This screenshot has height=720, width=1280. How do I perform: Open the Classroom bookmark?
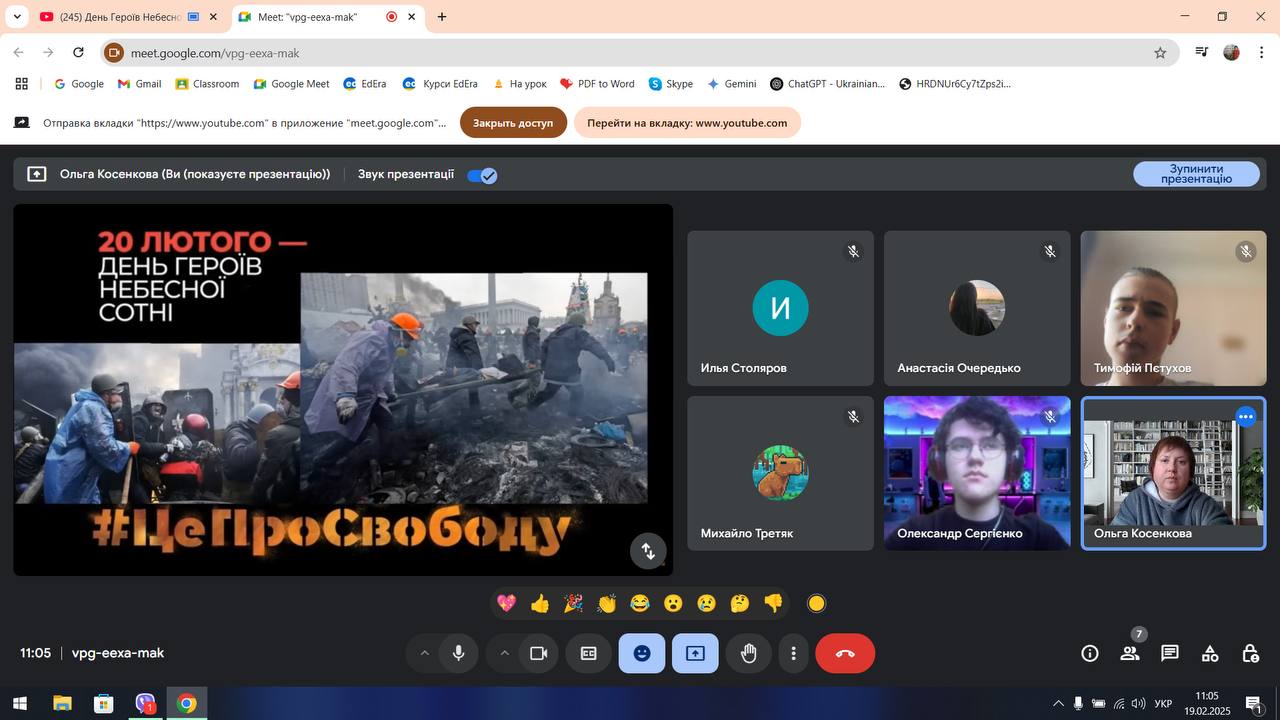pyautogui.click(x=207, y=84)
